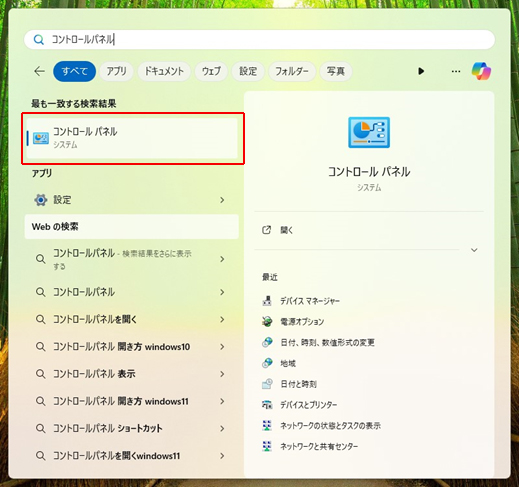
Task: Click the search magnifier icon in search box
Action: (x=39, y=40)
